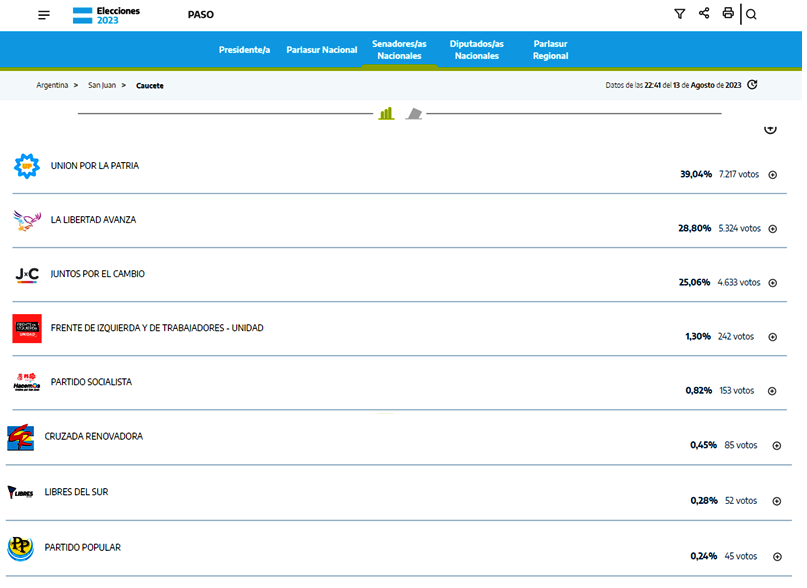
Task: Refresh data using the reload icon
Action: (752, 85)
